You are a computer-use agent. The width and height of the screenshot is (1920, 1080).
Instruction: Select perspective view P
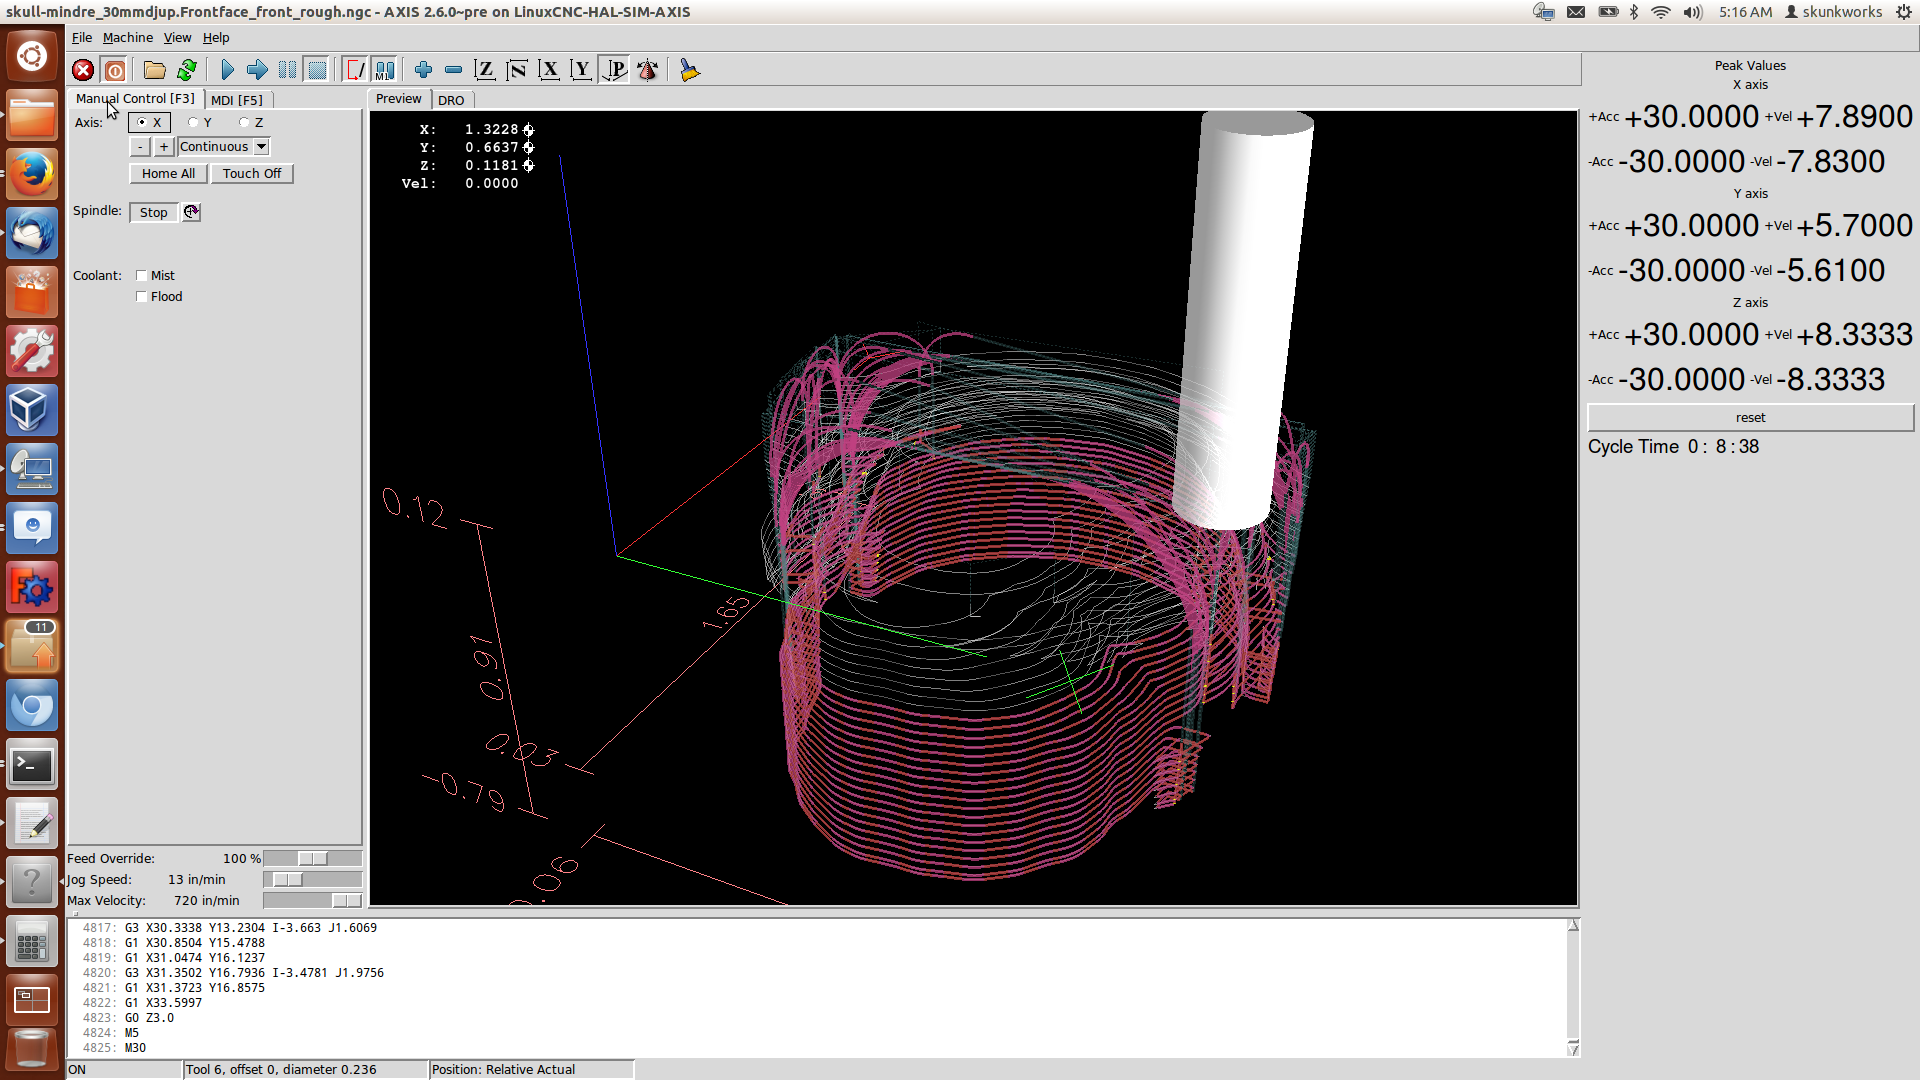click(614, 70)
